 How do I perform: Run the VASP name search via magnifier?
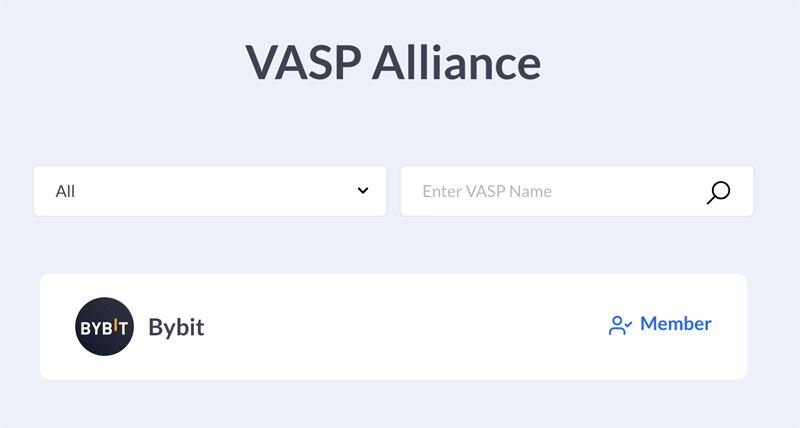[718, 192]
